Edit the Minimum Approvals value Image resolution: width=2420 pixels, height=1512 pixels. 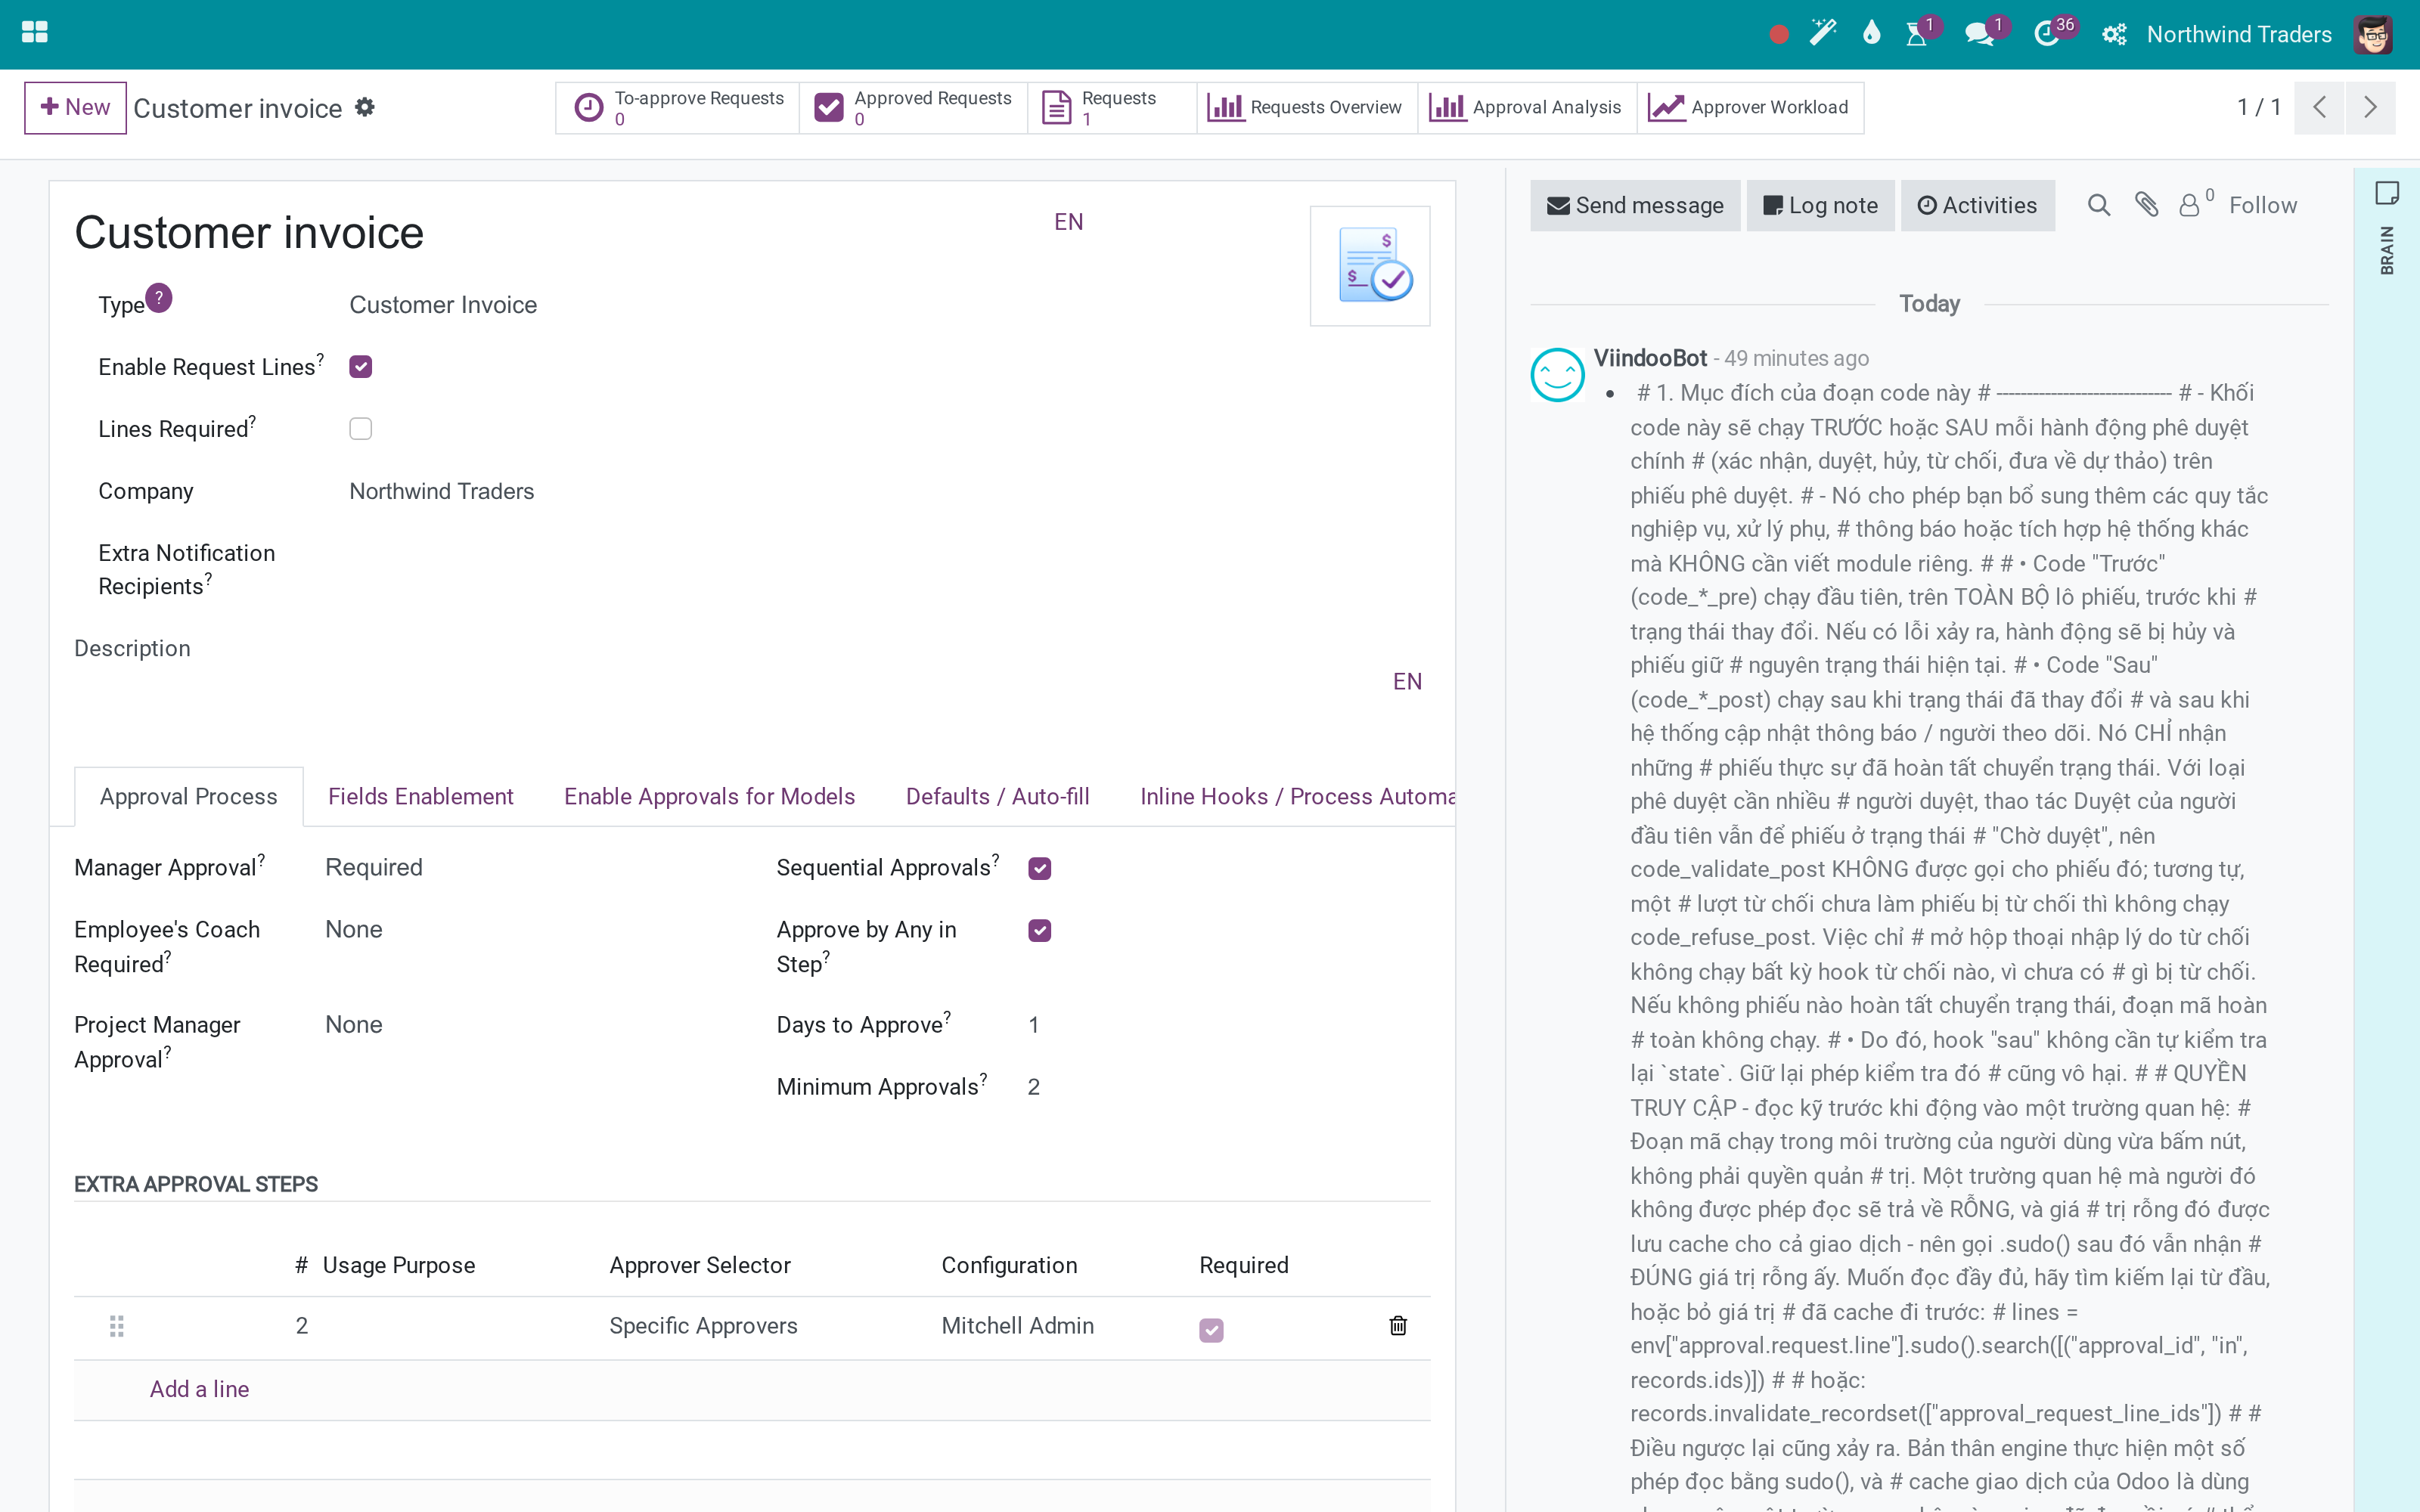(1034, 1086)
